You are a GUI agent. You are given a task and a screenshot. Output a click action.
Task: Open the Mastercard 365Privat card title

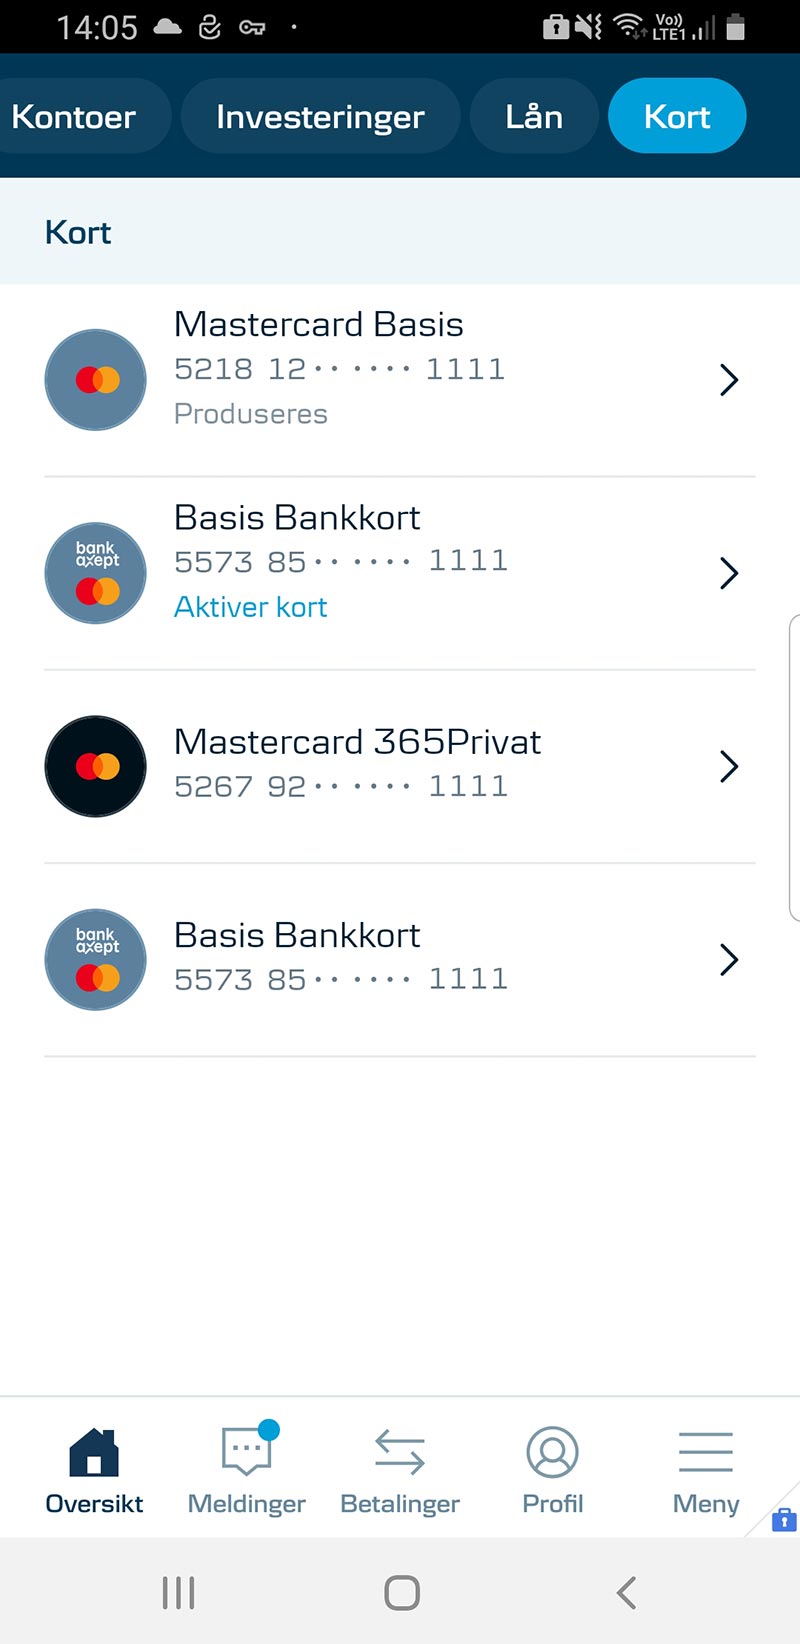[357, 742]
